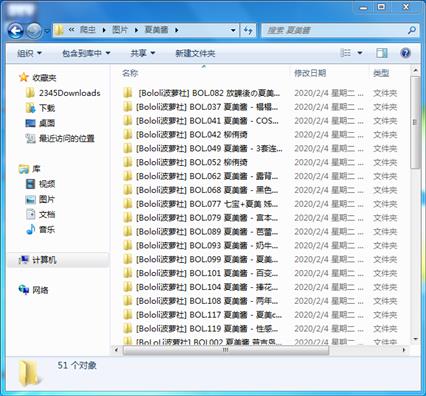The image size is (426, 396).
Task: Click the 图片 breadcrumb in address bar
Action: (x=120, y=30)
